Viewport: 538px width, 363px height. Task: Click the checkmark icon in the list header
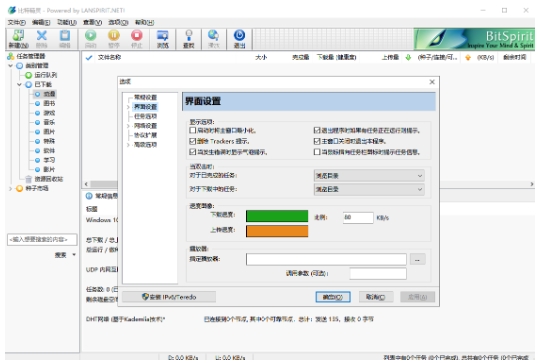(x=89, y=58)
